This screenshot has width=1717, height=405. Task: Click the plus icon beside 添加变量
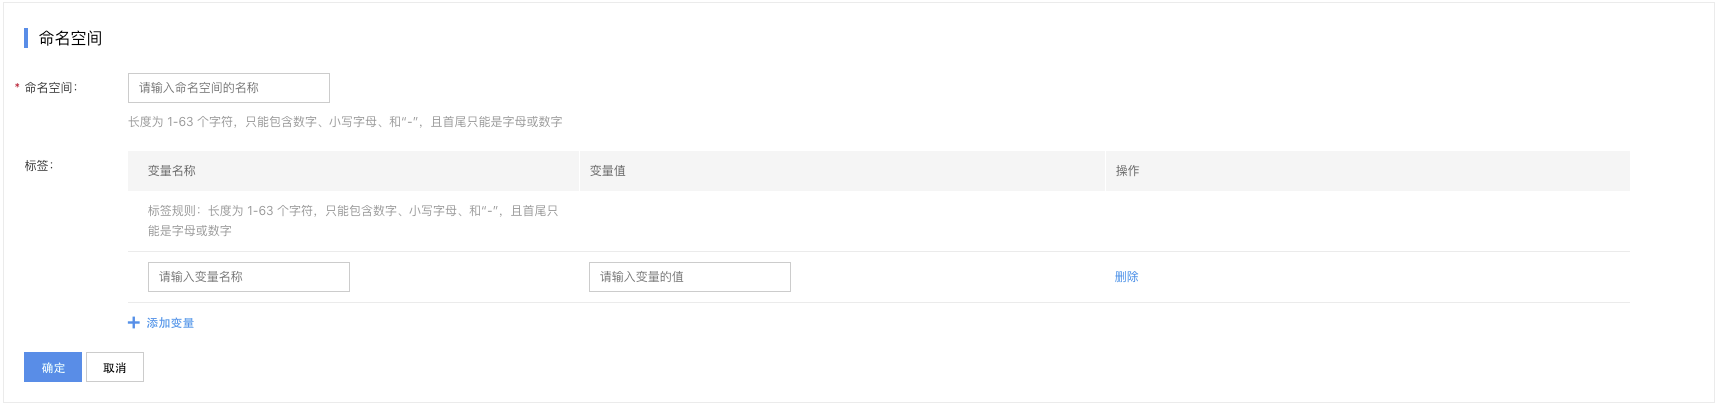(x=134, y=323)
